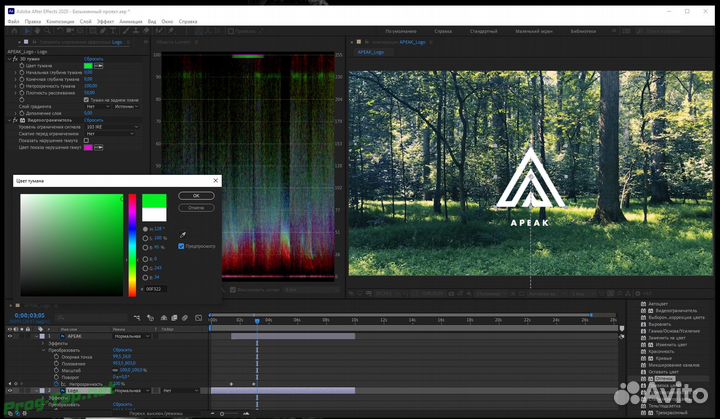Collapse the 3D туман effect properties
Screen dimensions: 720x419
point(10,59)
